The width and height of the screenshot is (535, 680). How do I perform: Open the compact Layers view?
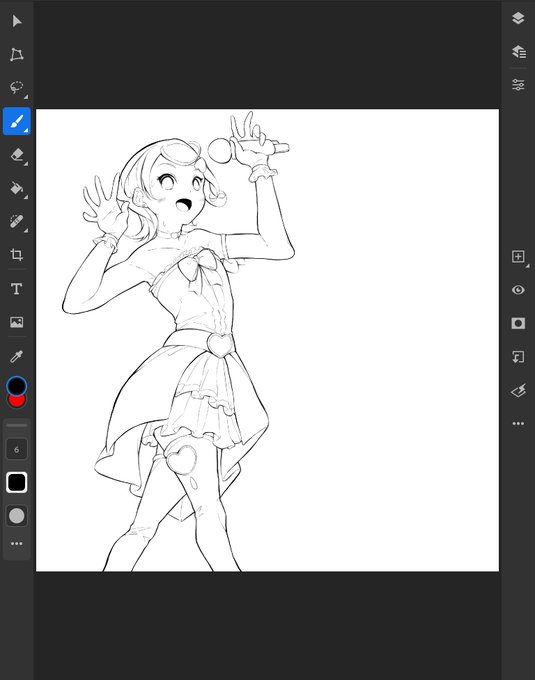point(518,18)
